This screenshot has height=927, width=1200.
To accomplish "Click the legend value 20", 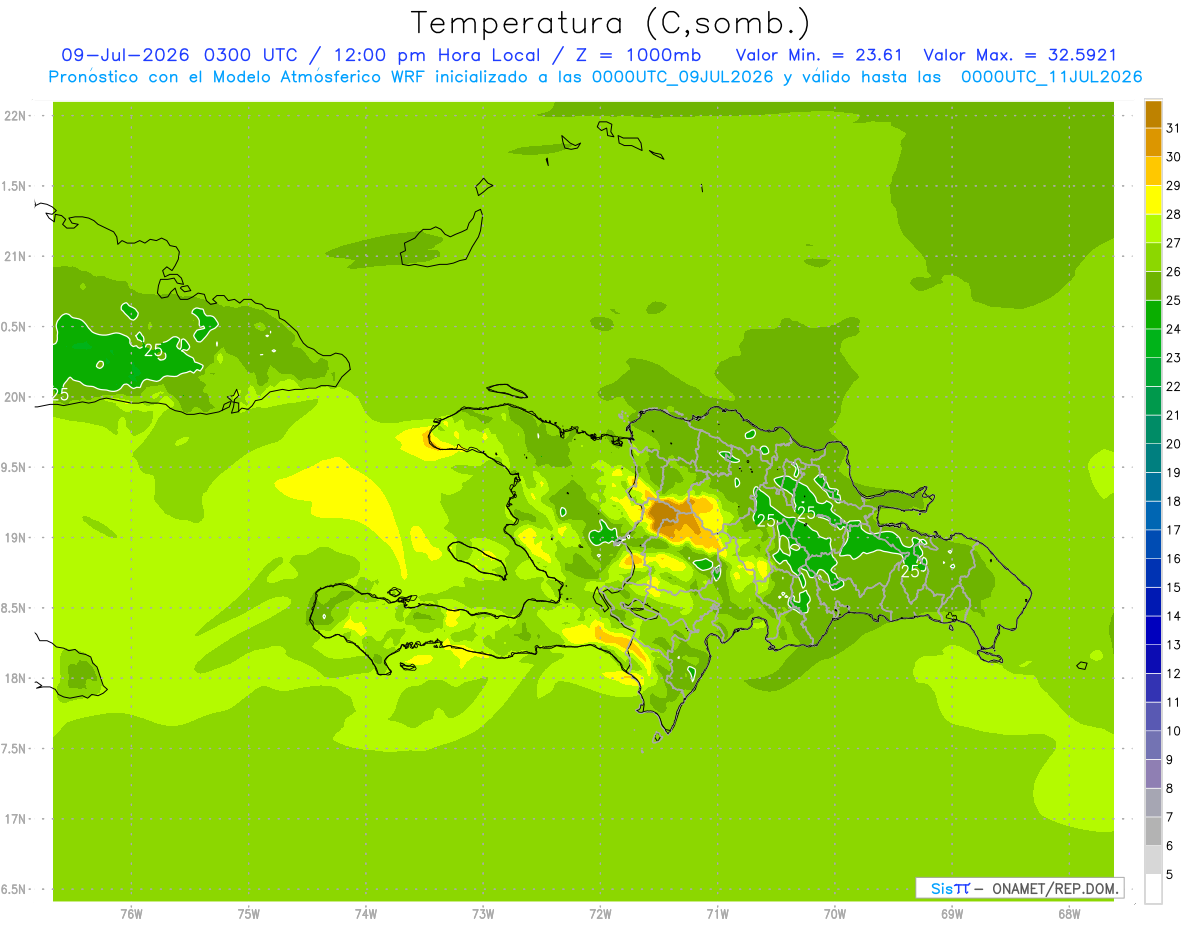I will [x=1174, y=444].
